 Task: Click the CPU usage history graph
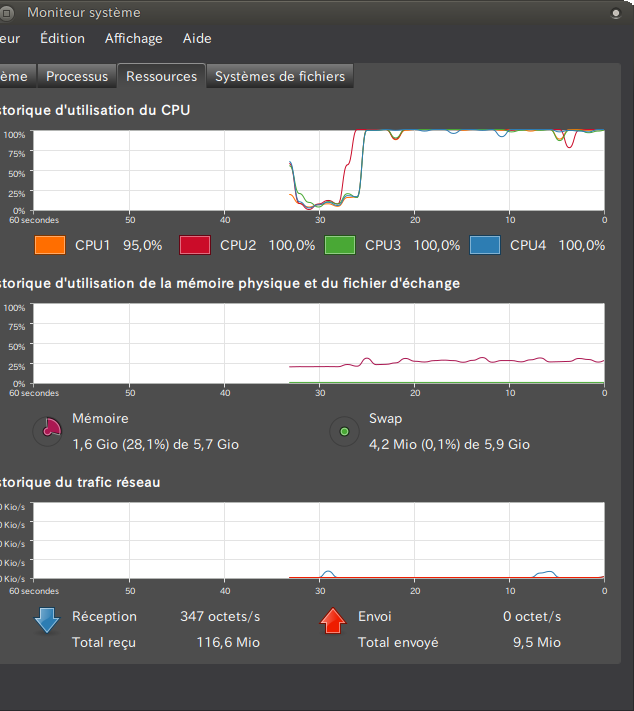click(318, 170)
